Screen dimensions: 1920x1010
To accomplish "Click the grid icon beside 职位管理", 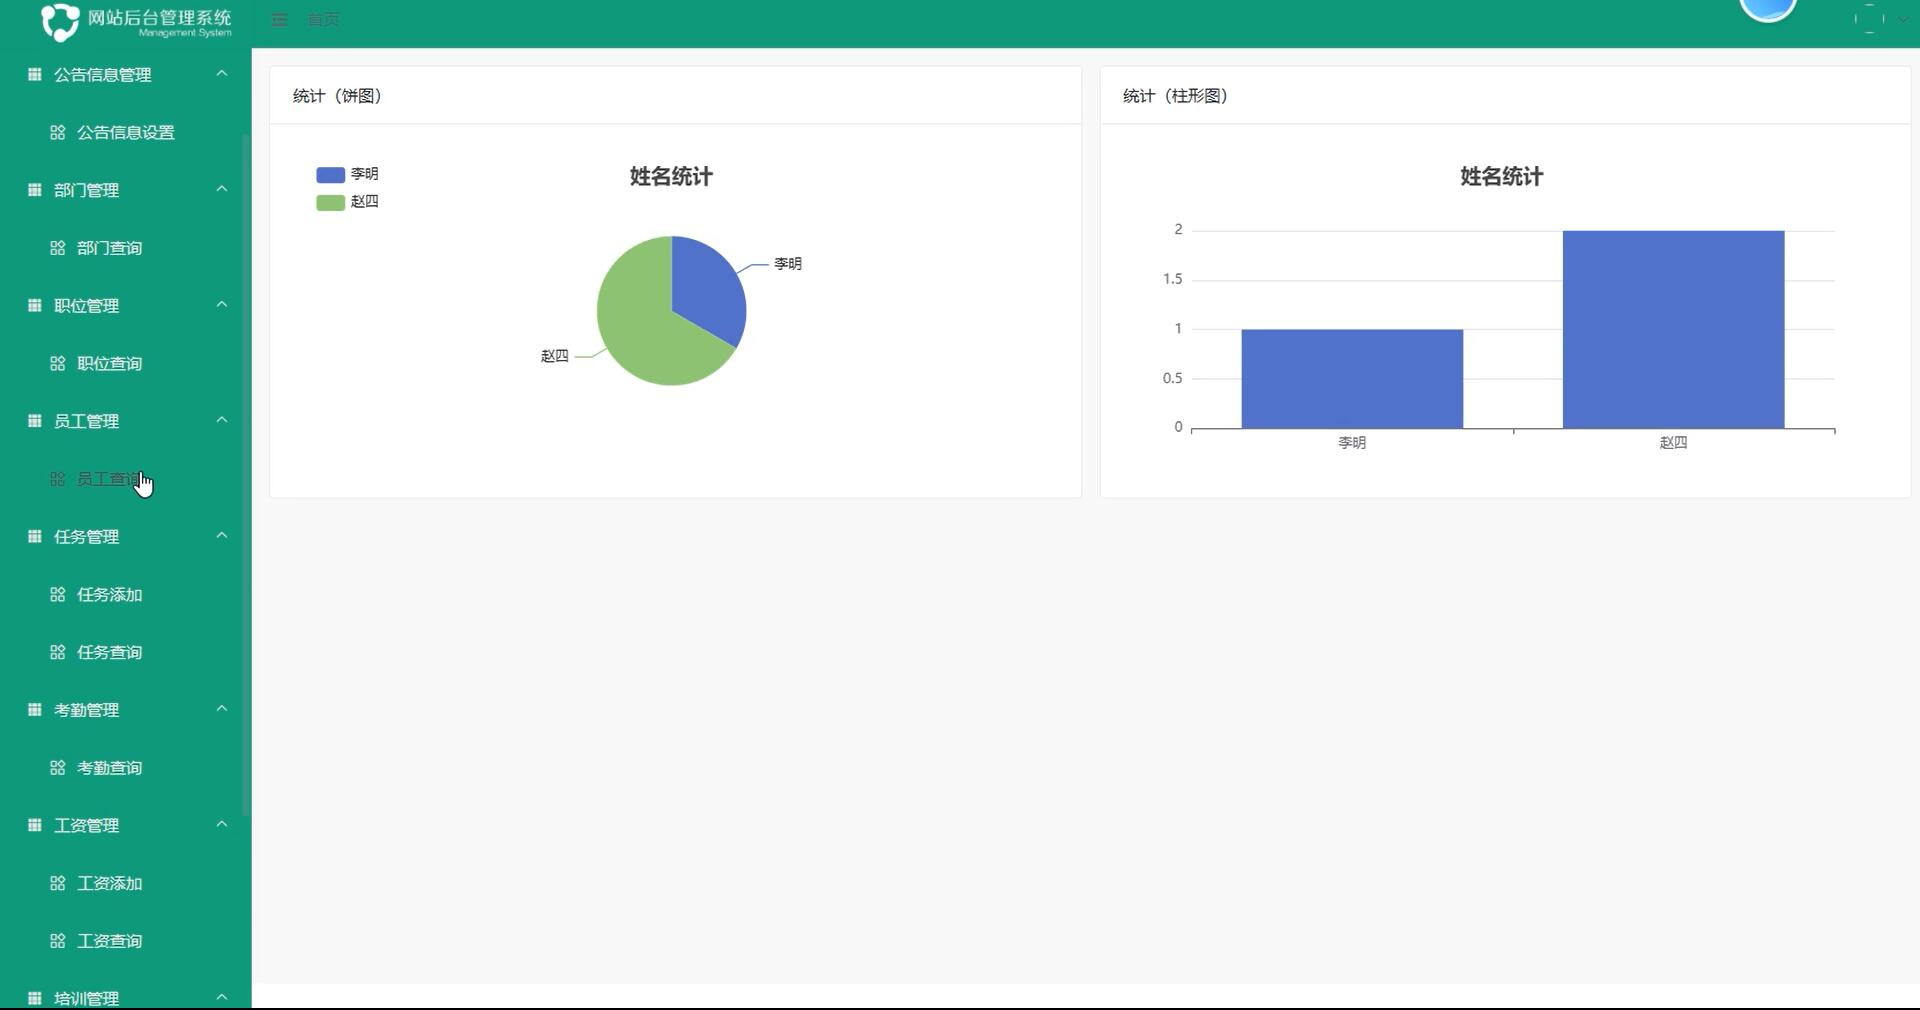I will click(35, 305).
